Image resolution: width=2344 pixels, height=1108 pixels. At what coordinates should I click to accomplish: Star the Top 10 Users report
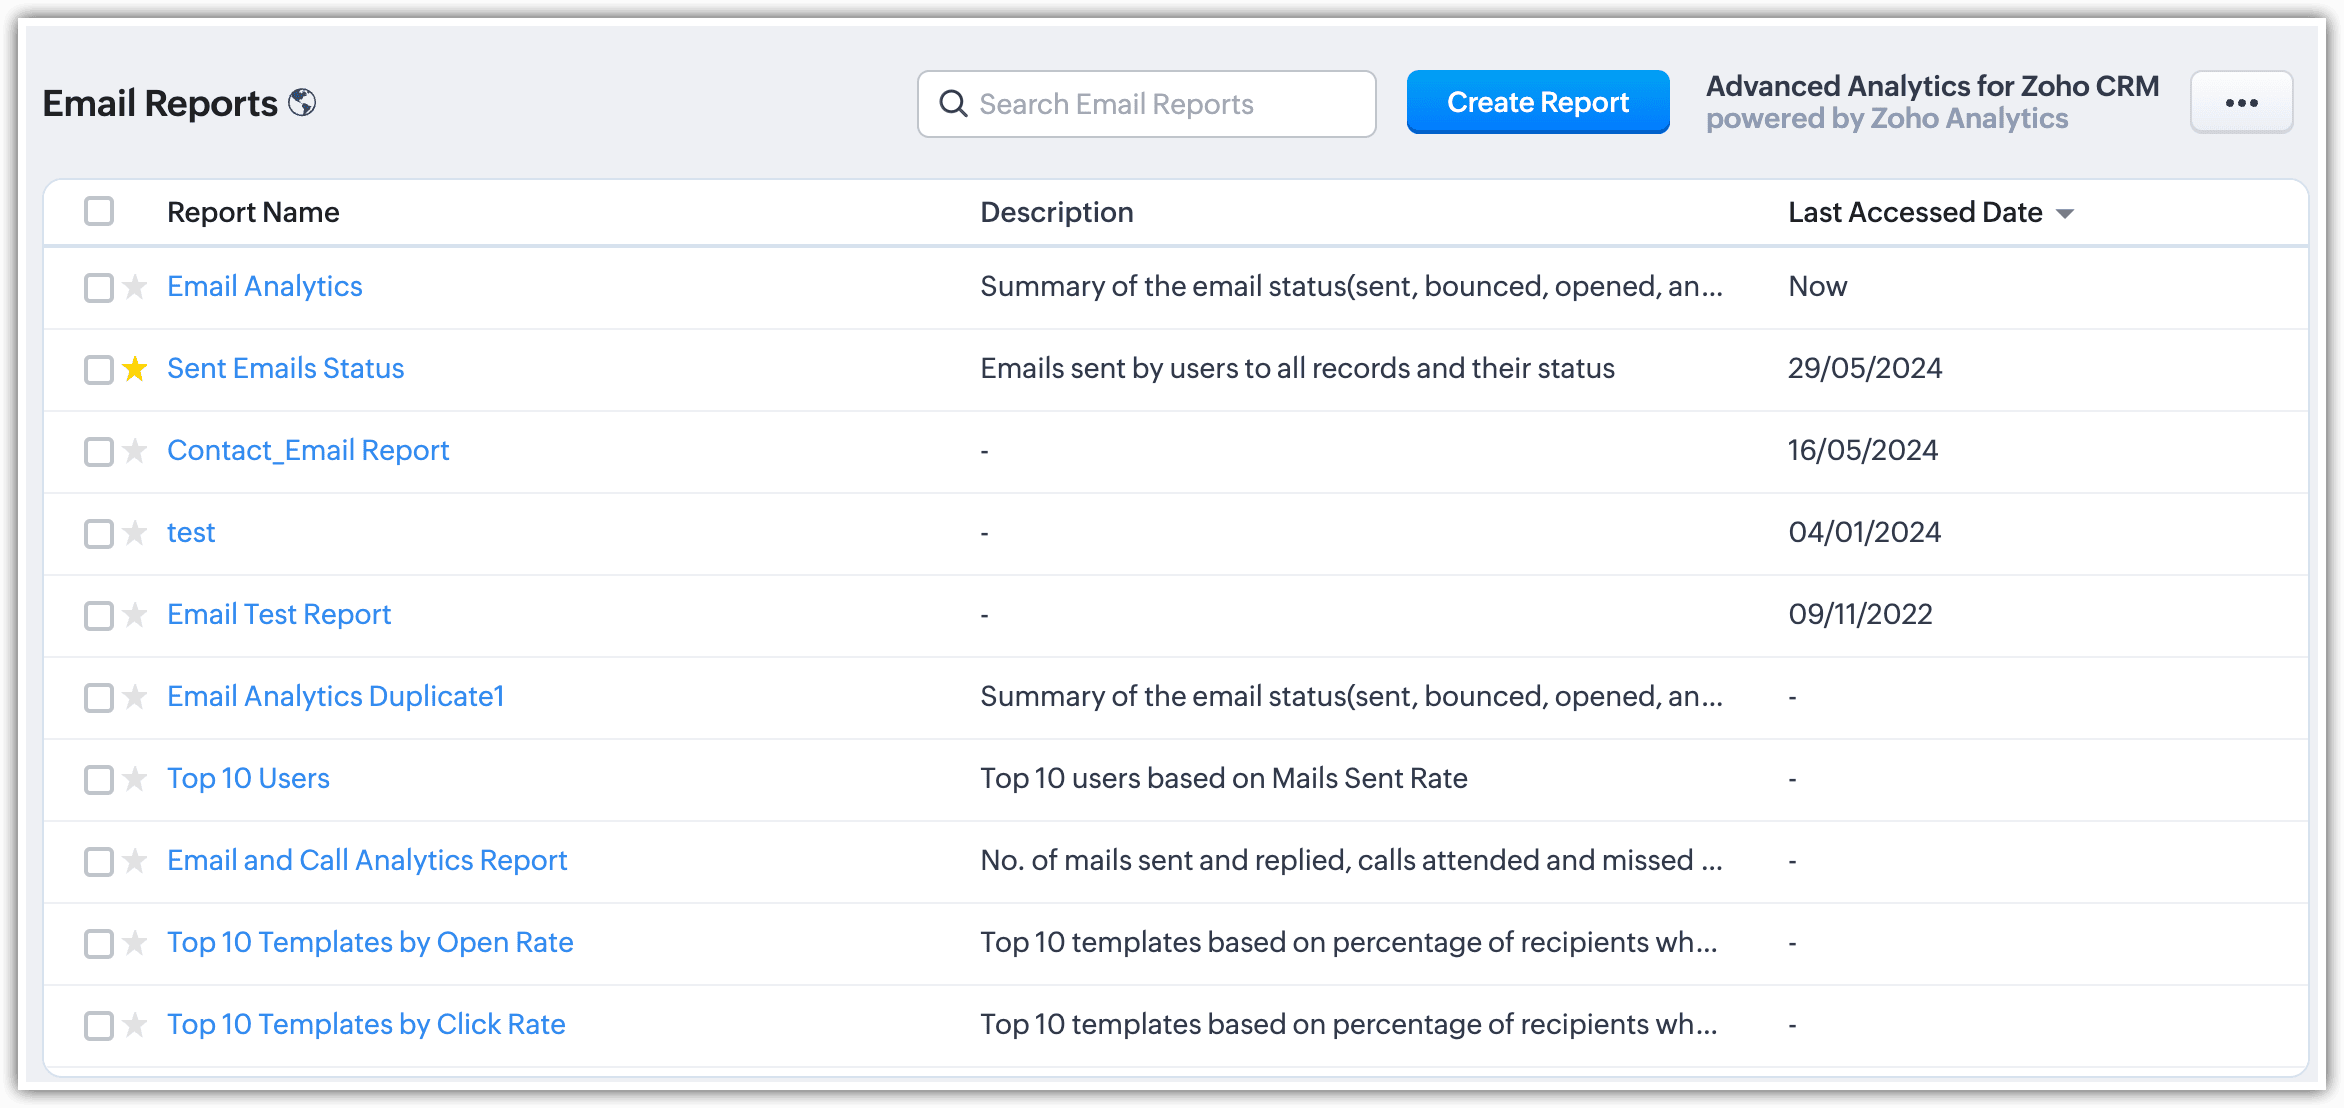(135, 779)
